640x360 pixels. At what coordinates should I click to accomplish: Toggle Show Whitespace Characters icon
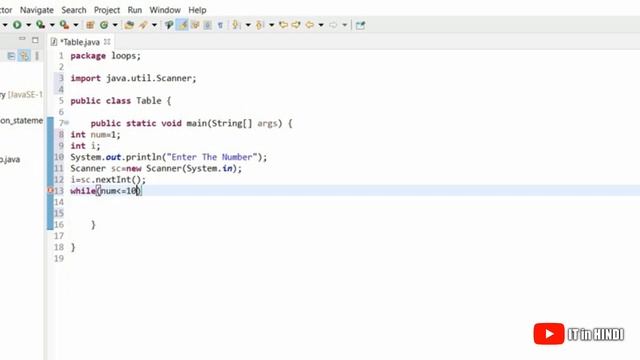coord(207,25)
